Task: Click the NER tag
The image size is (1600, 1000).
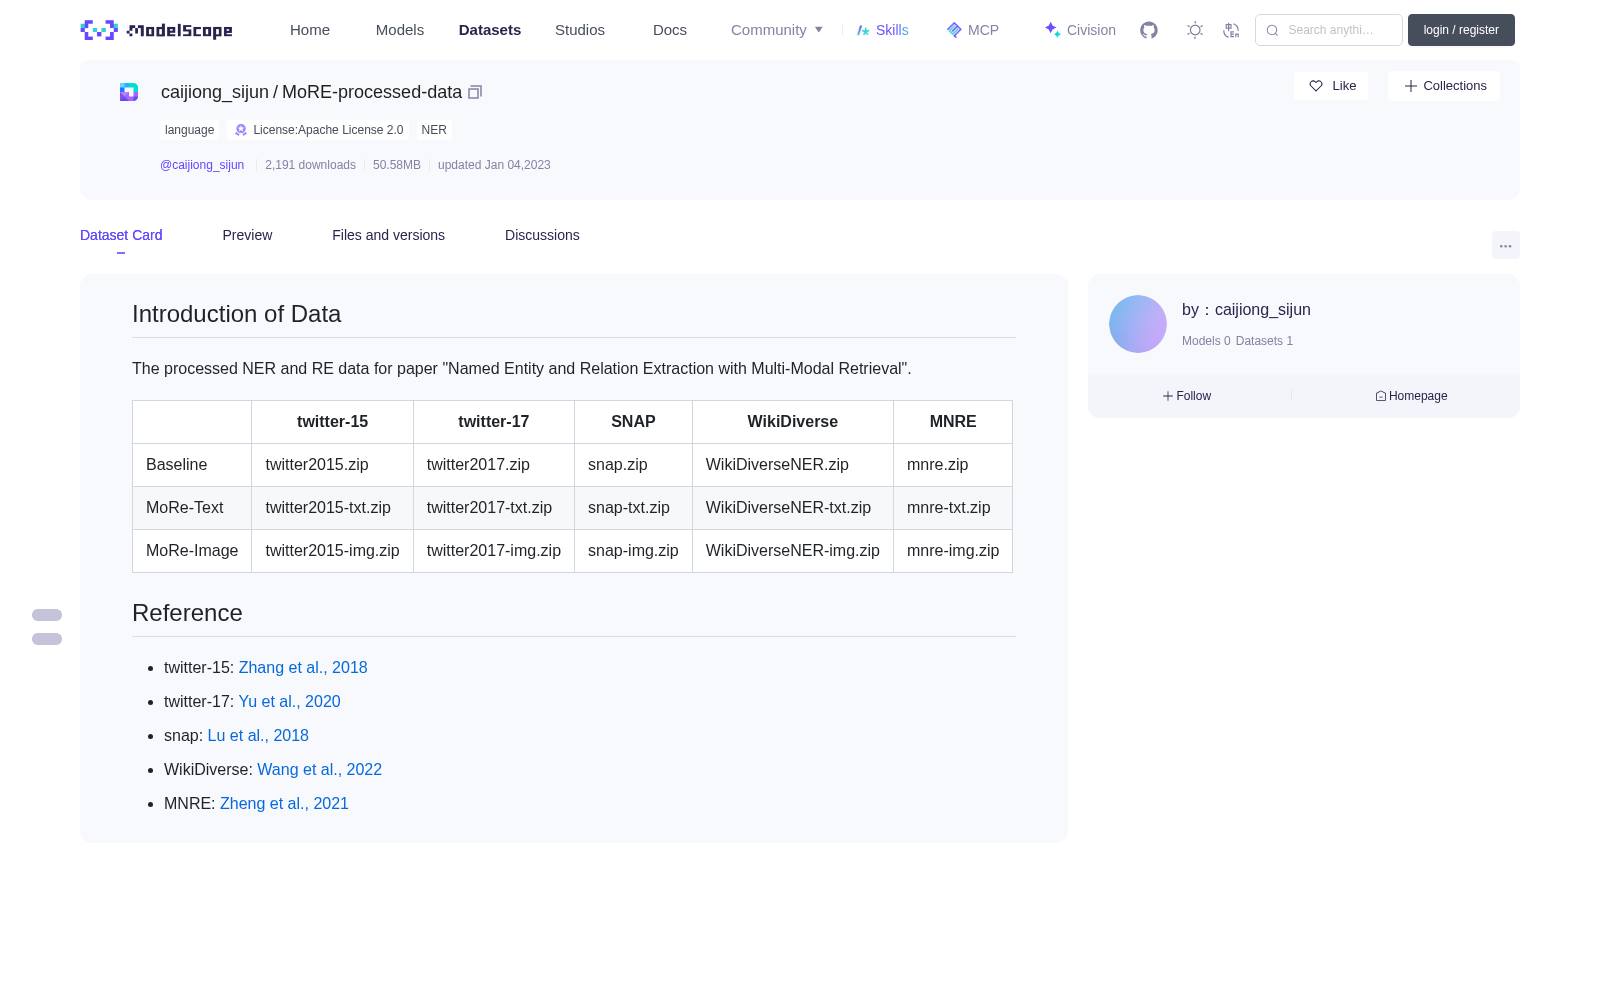Action: pos(434,130)
